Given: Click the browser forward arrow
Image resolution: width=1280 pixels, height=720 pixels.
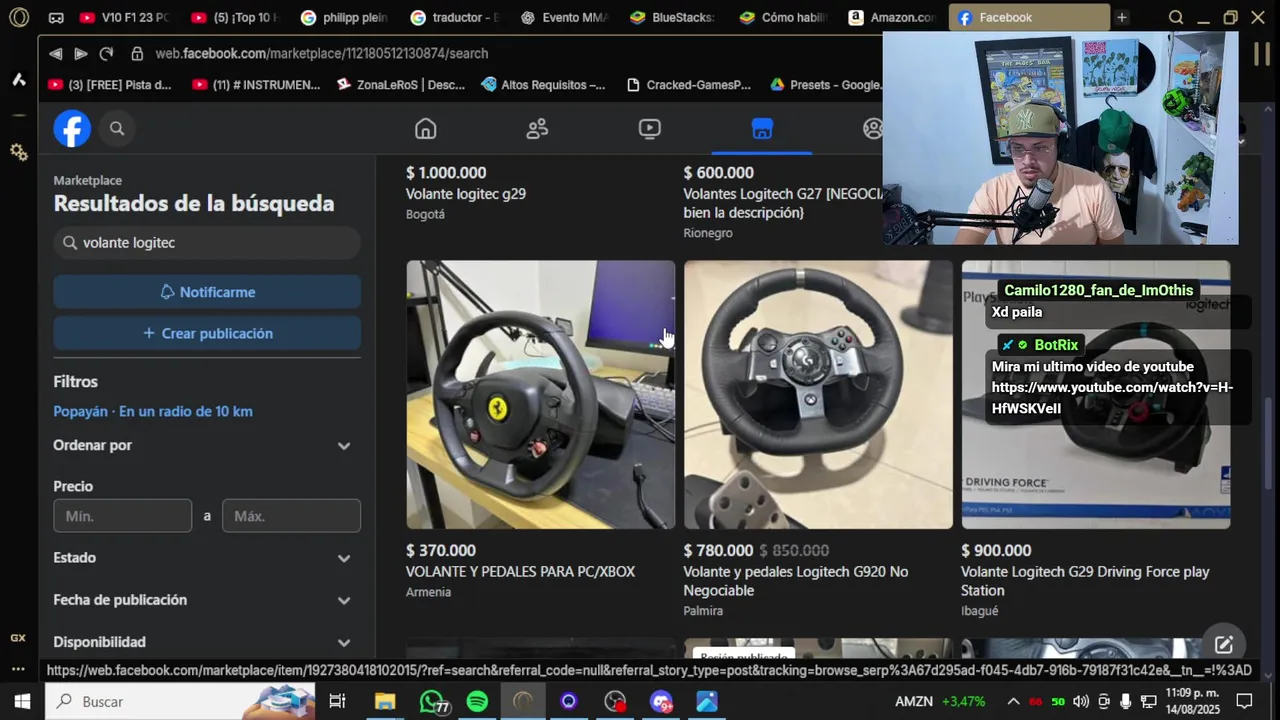Looking at the screenshot, I should click(80, 53).
